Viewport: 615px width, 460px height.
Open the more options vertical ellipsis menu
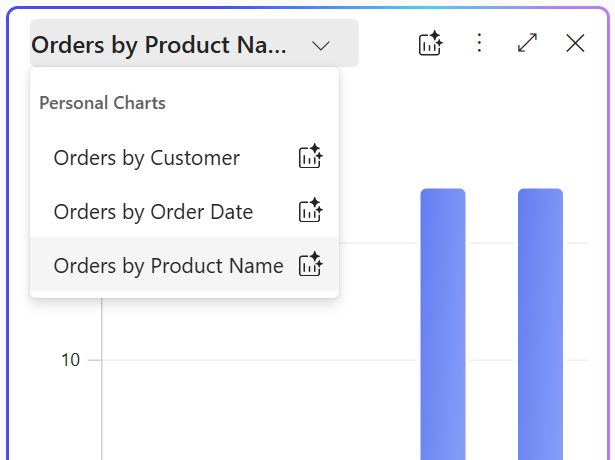coord(479,43)
